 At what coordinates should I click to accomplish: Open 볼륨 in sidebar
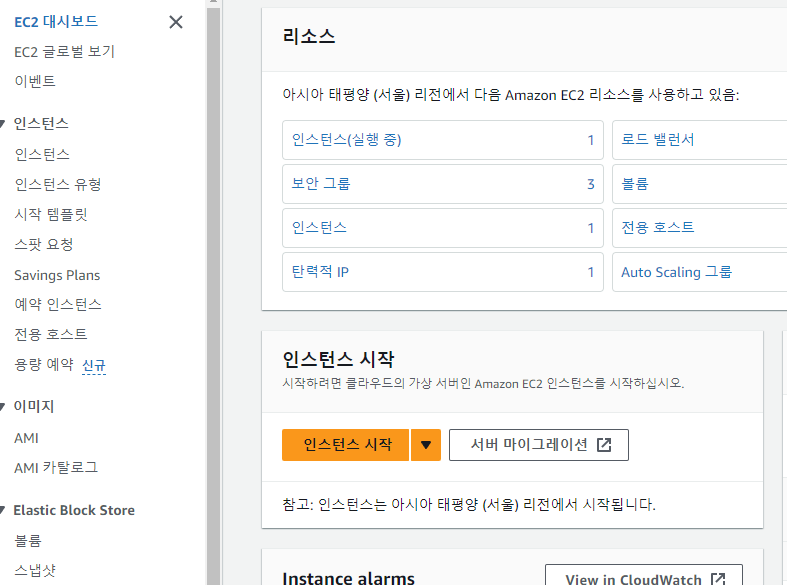(x=28, y=541)
